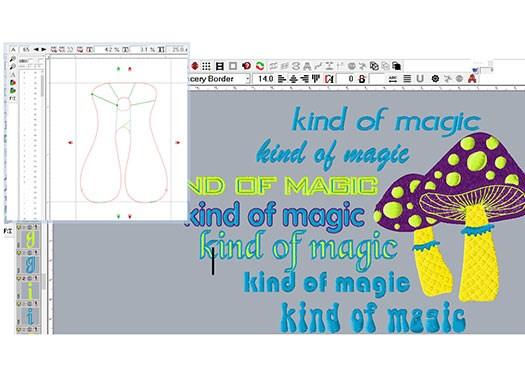Click the bold B icon beside the 0 field
This screenshot has width=525, height=387.
point(362,79)
